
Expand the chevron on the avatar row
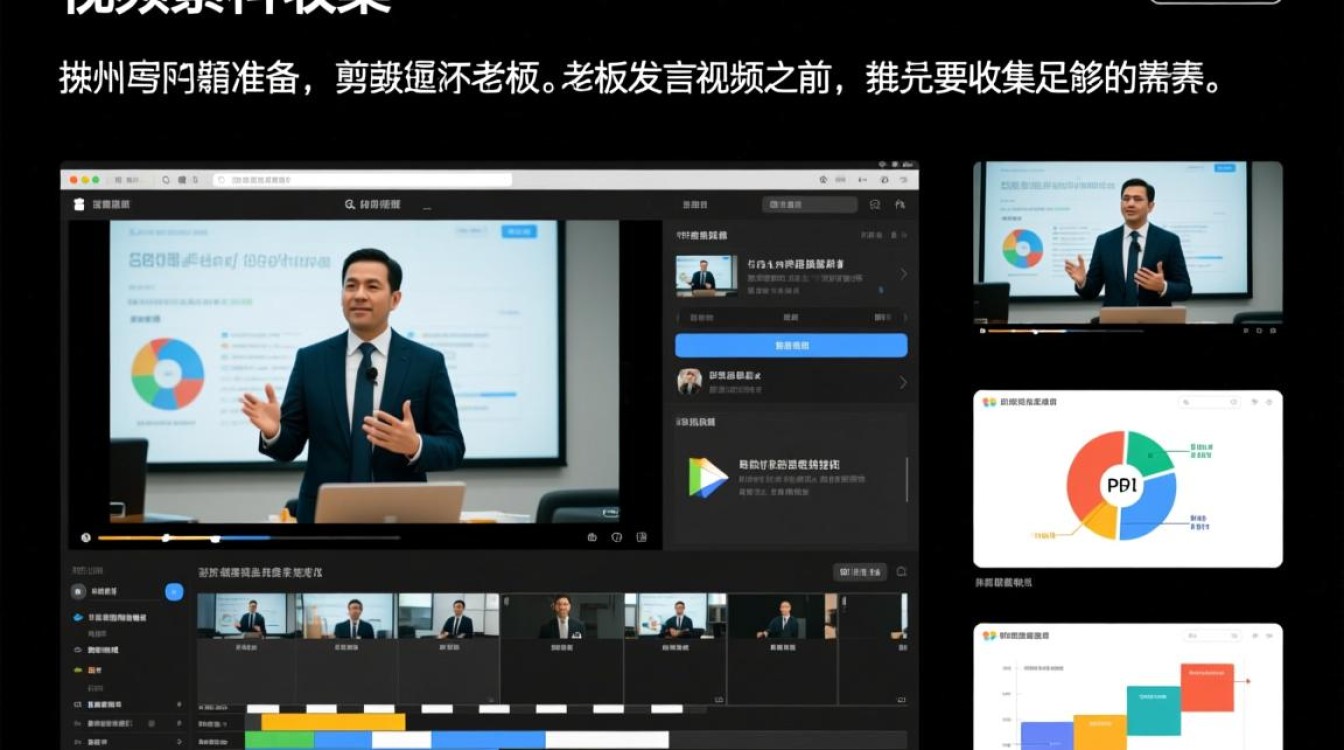click(x=903, y=381)
